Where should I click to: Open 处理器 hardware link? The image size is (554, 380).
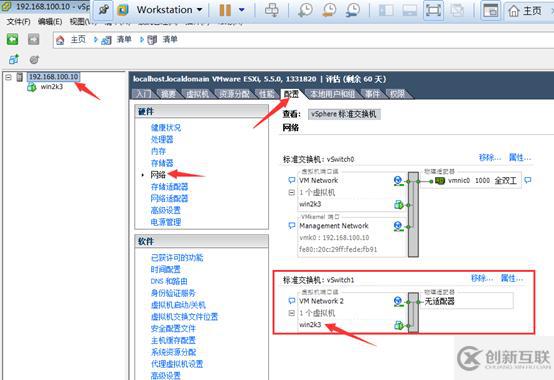(x=162, y=139)
